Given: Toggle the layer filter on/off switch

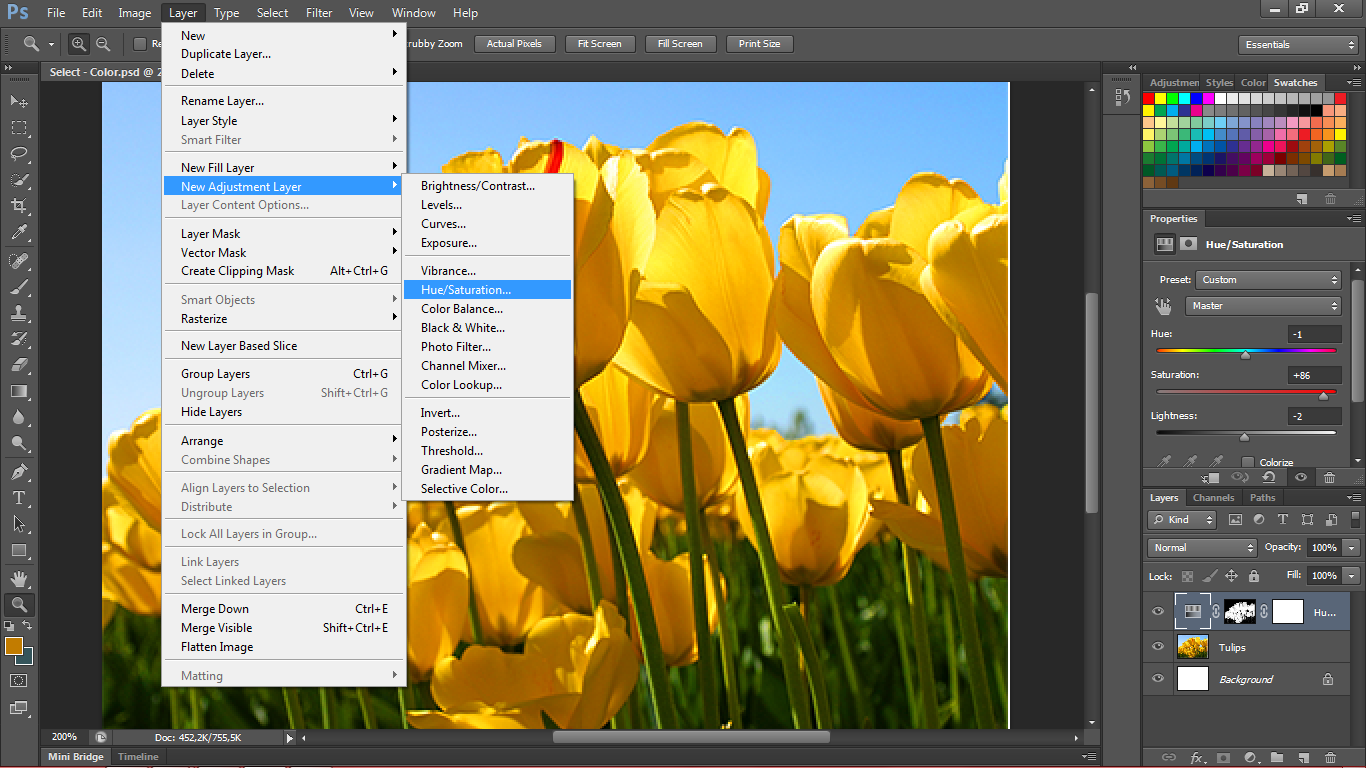Looking at the screenshot, I should pos(1353,520).
